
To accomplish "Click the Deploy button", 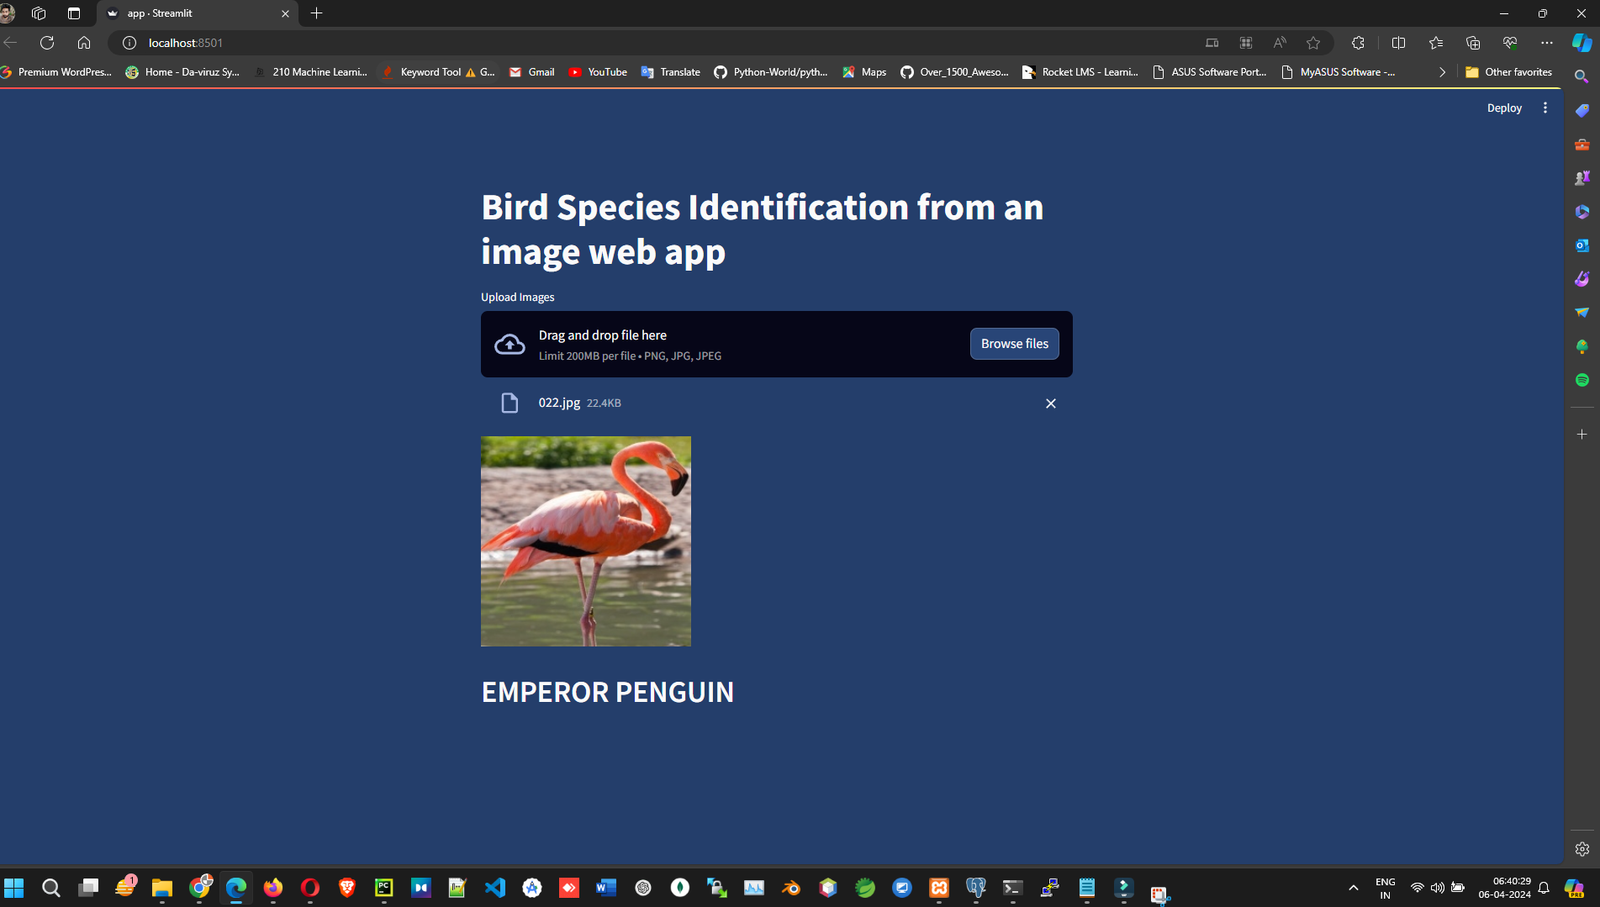I will point(1503,108).
